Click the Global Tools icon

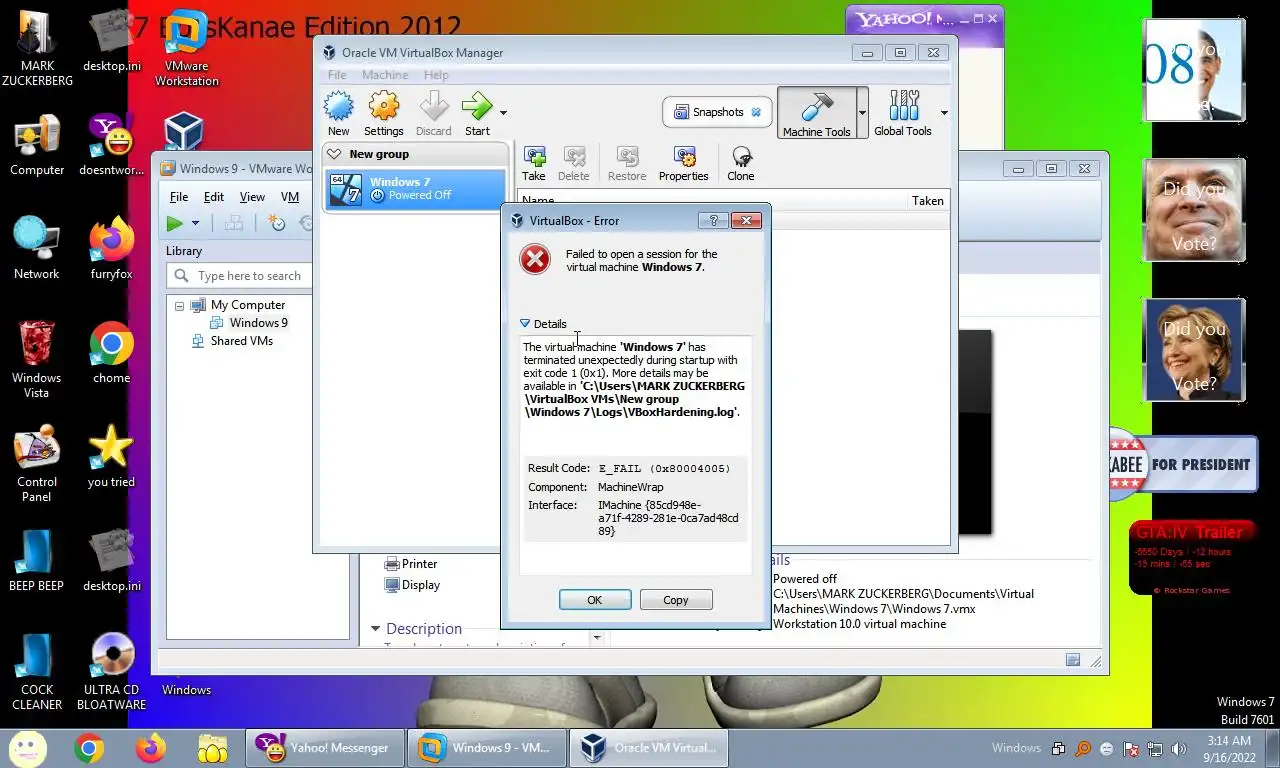tap(903, 113)
